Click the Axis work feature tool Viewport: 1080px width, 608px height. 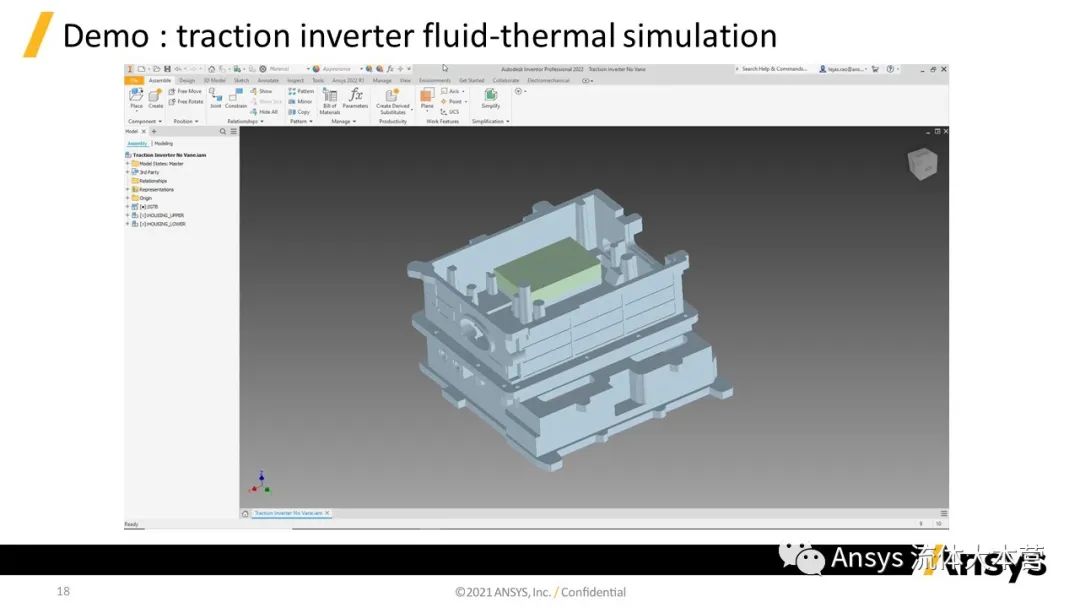[x=452, y=91]
